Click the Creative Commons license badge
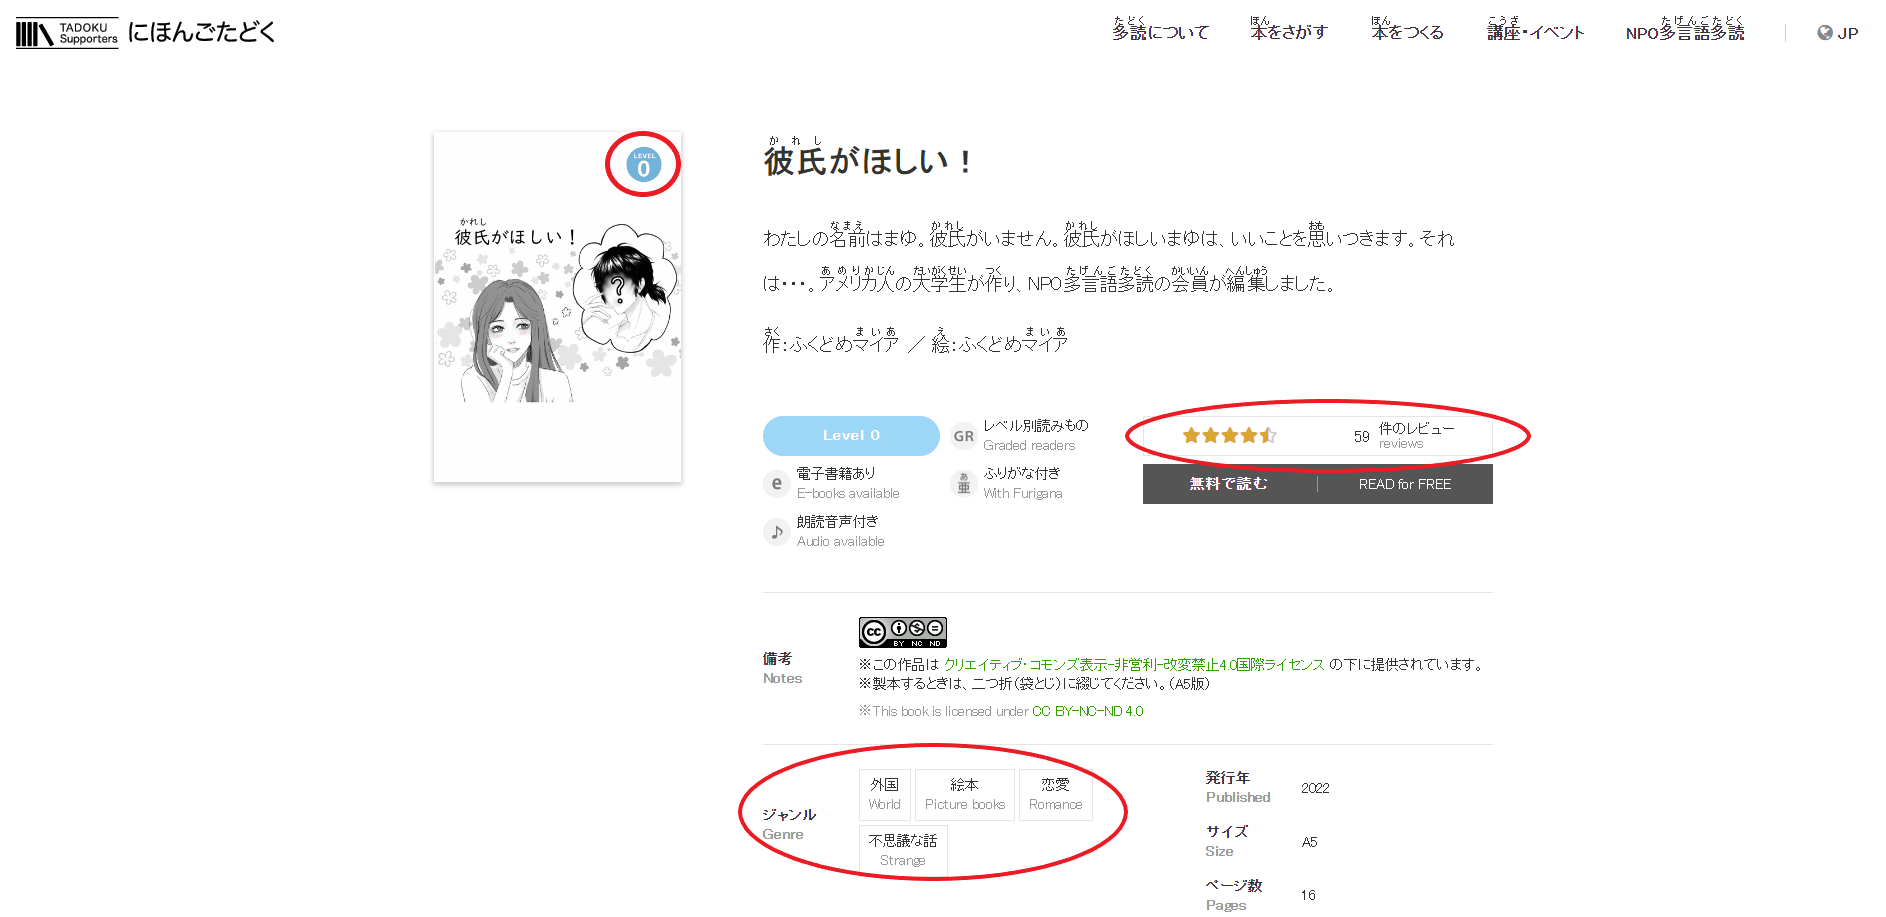The image size is (1886, 917). point(902,632)
